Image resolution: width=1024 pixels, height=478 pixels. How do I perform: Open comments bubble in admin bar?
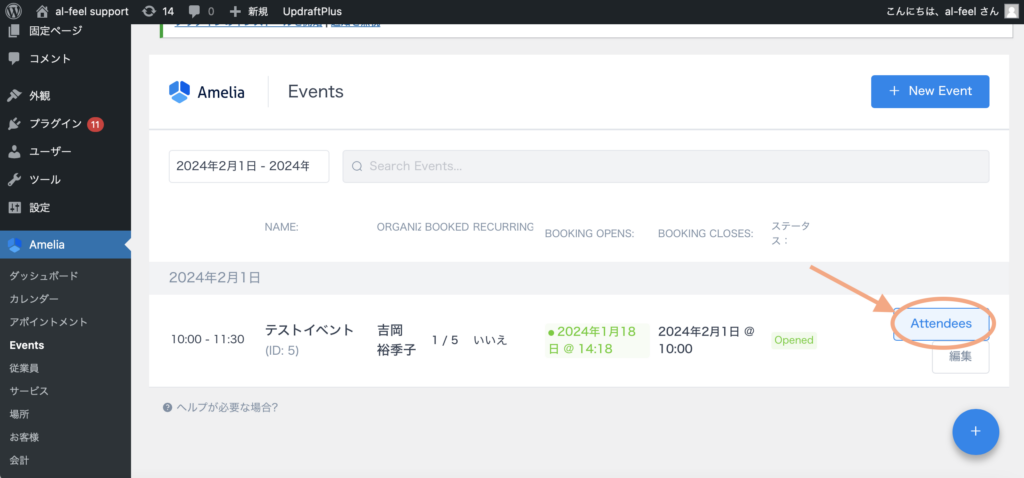(x=195, y=11)
